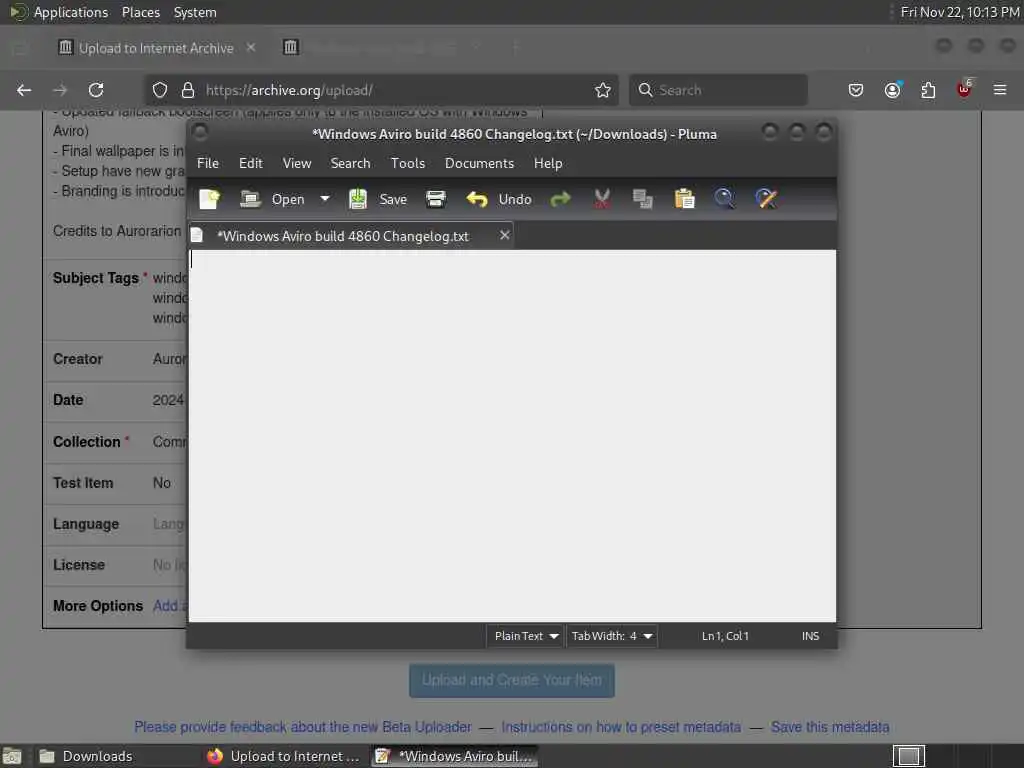
Task: Open the Plain Text syntax dropdown
Action: click(525, 636)
